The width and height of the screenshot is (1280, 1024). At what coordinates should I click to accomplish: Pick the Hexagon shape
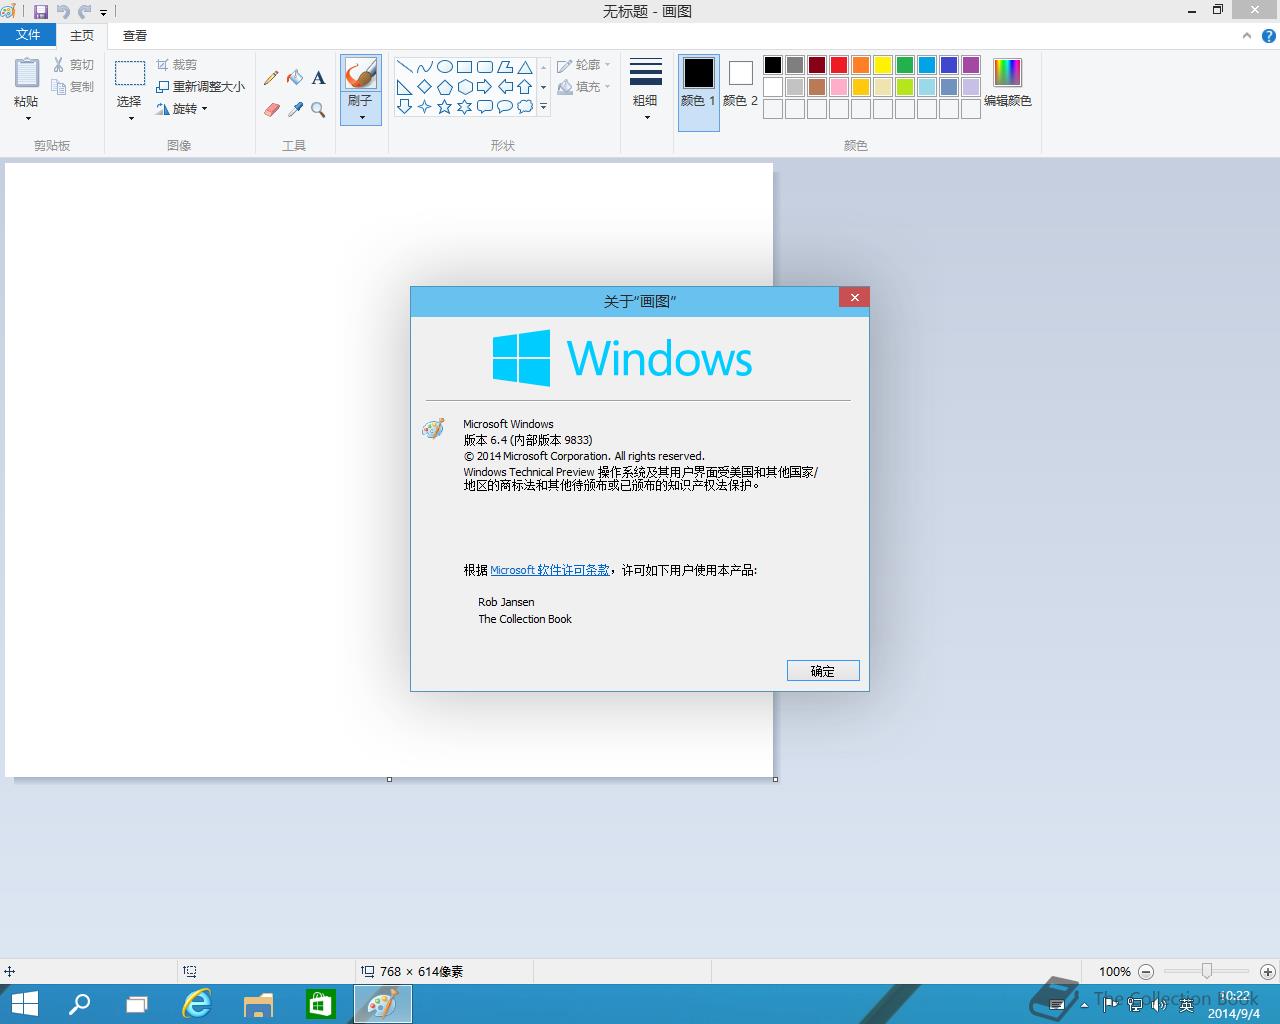(465, 87)
